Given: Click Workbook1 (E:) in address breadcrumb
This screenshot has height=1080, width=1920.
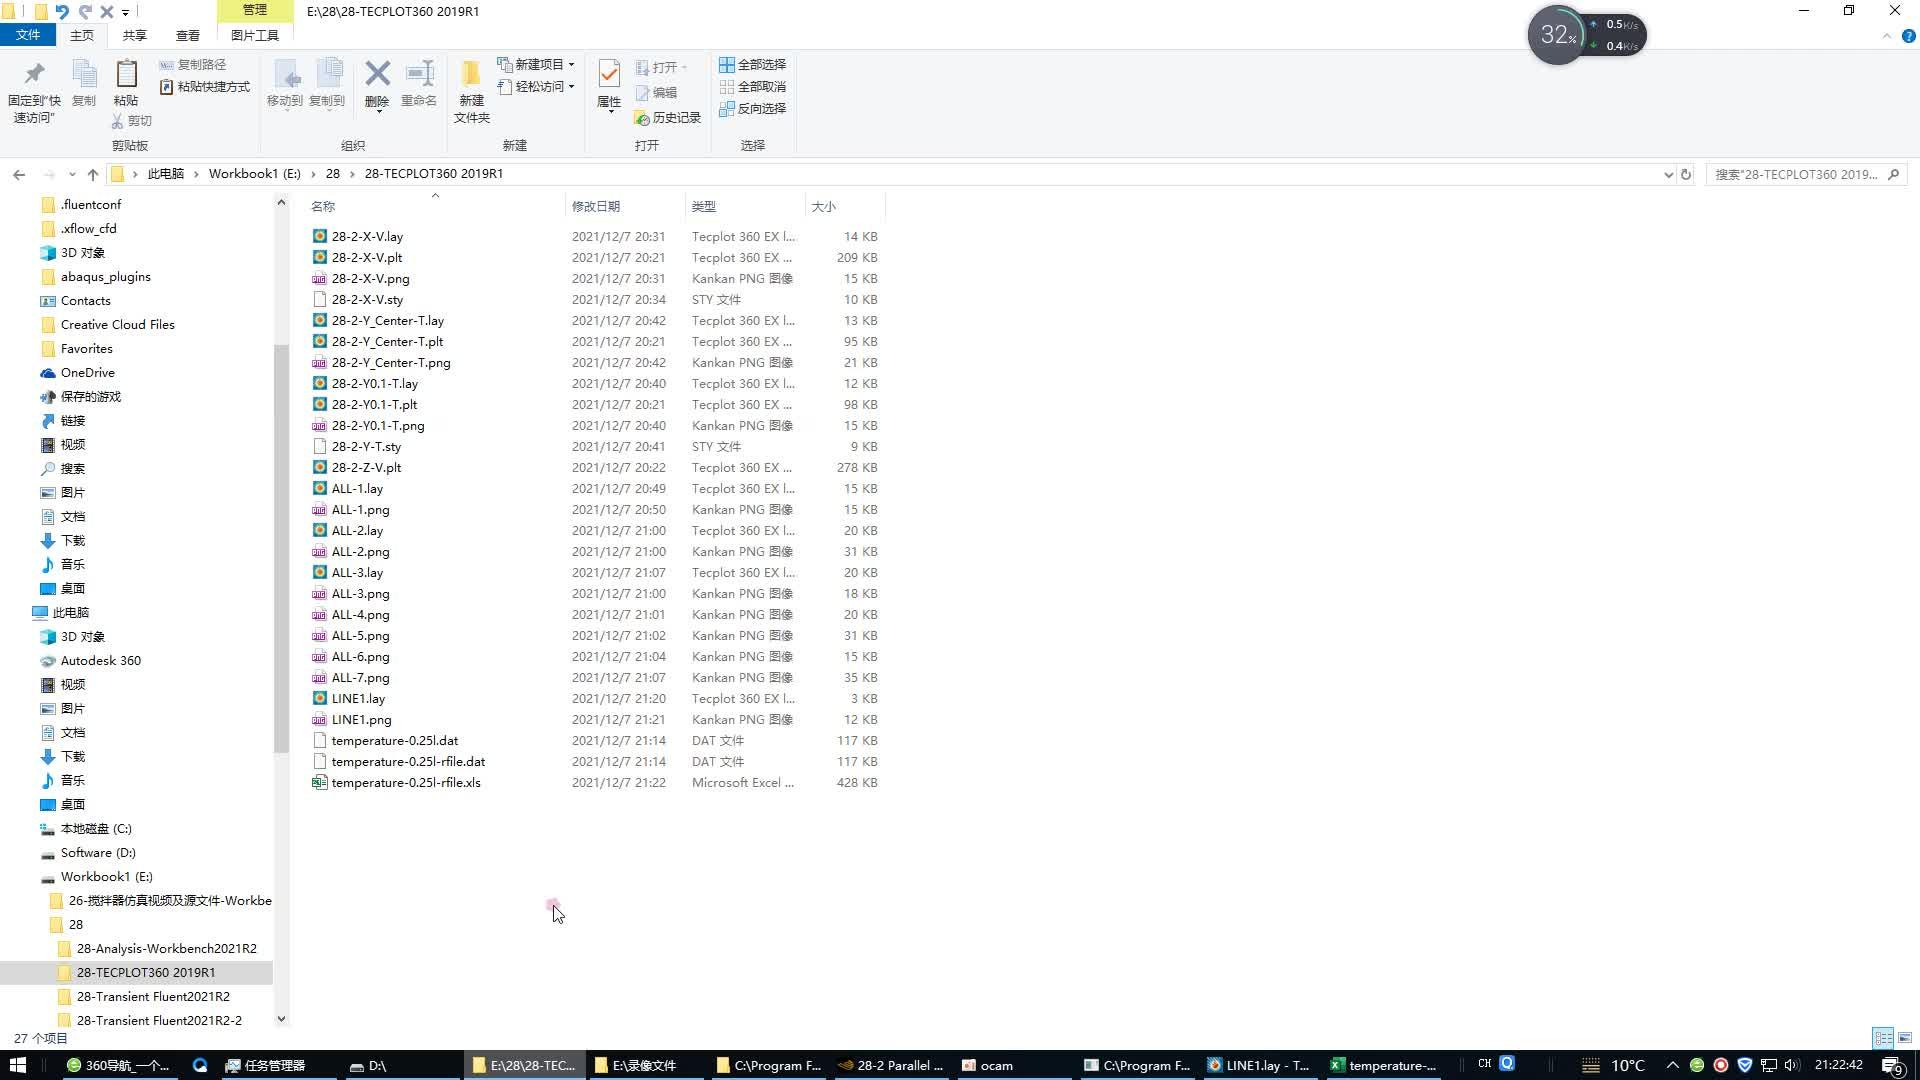Looking at the screenshot, I should pos(255,174).
